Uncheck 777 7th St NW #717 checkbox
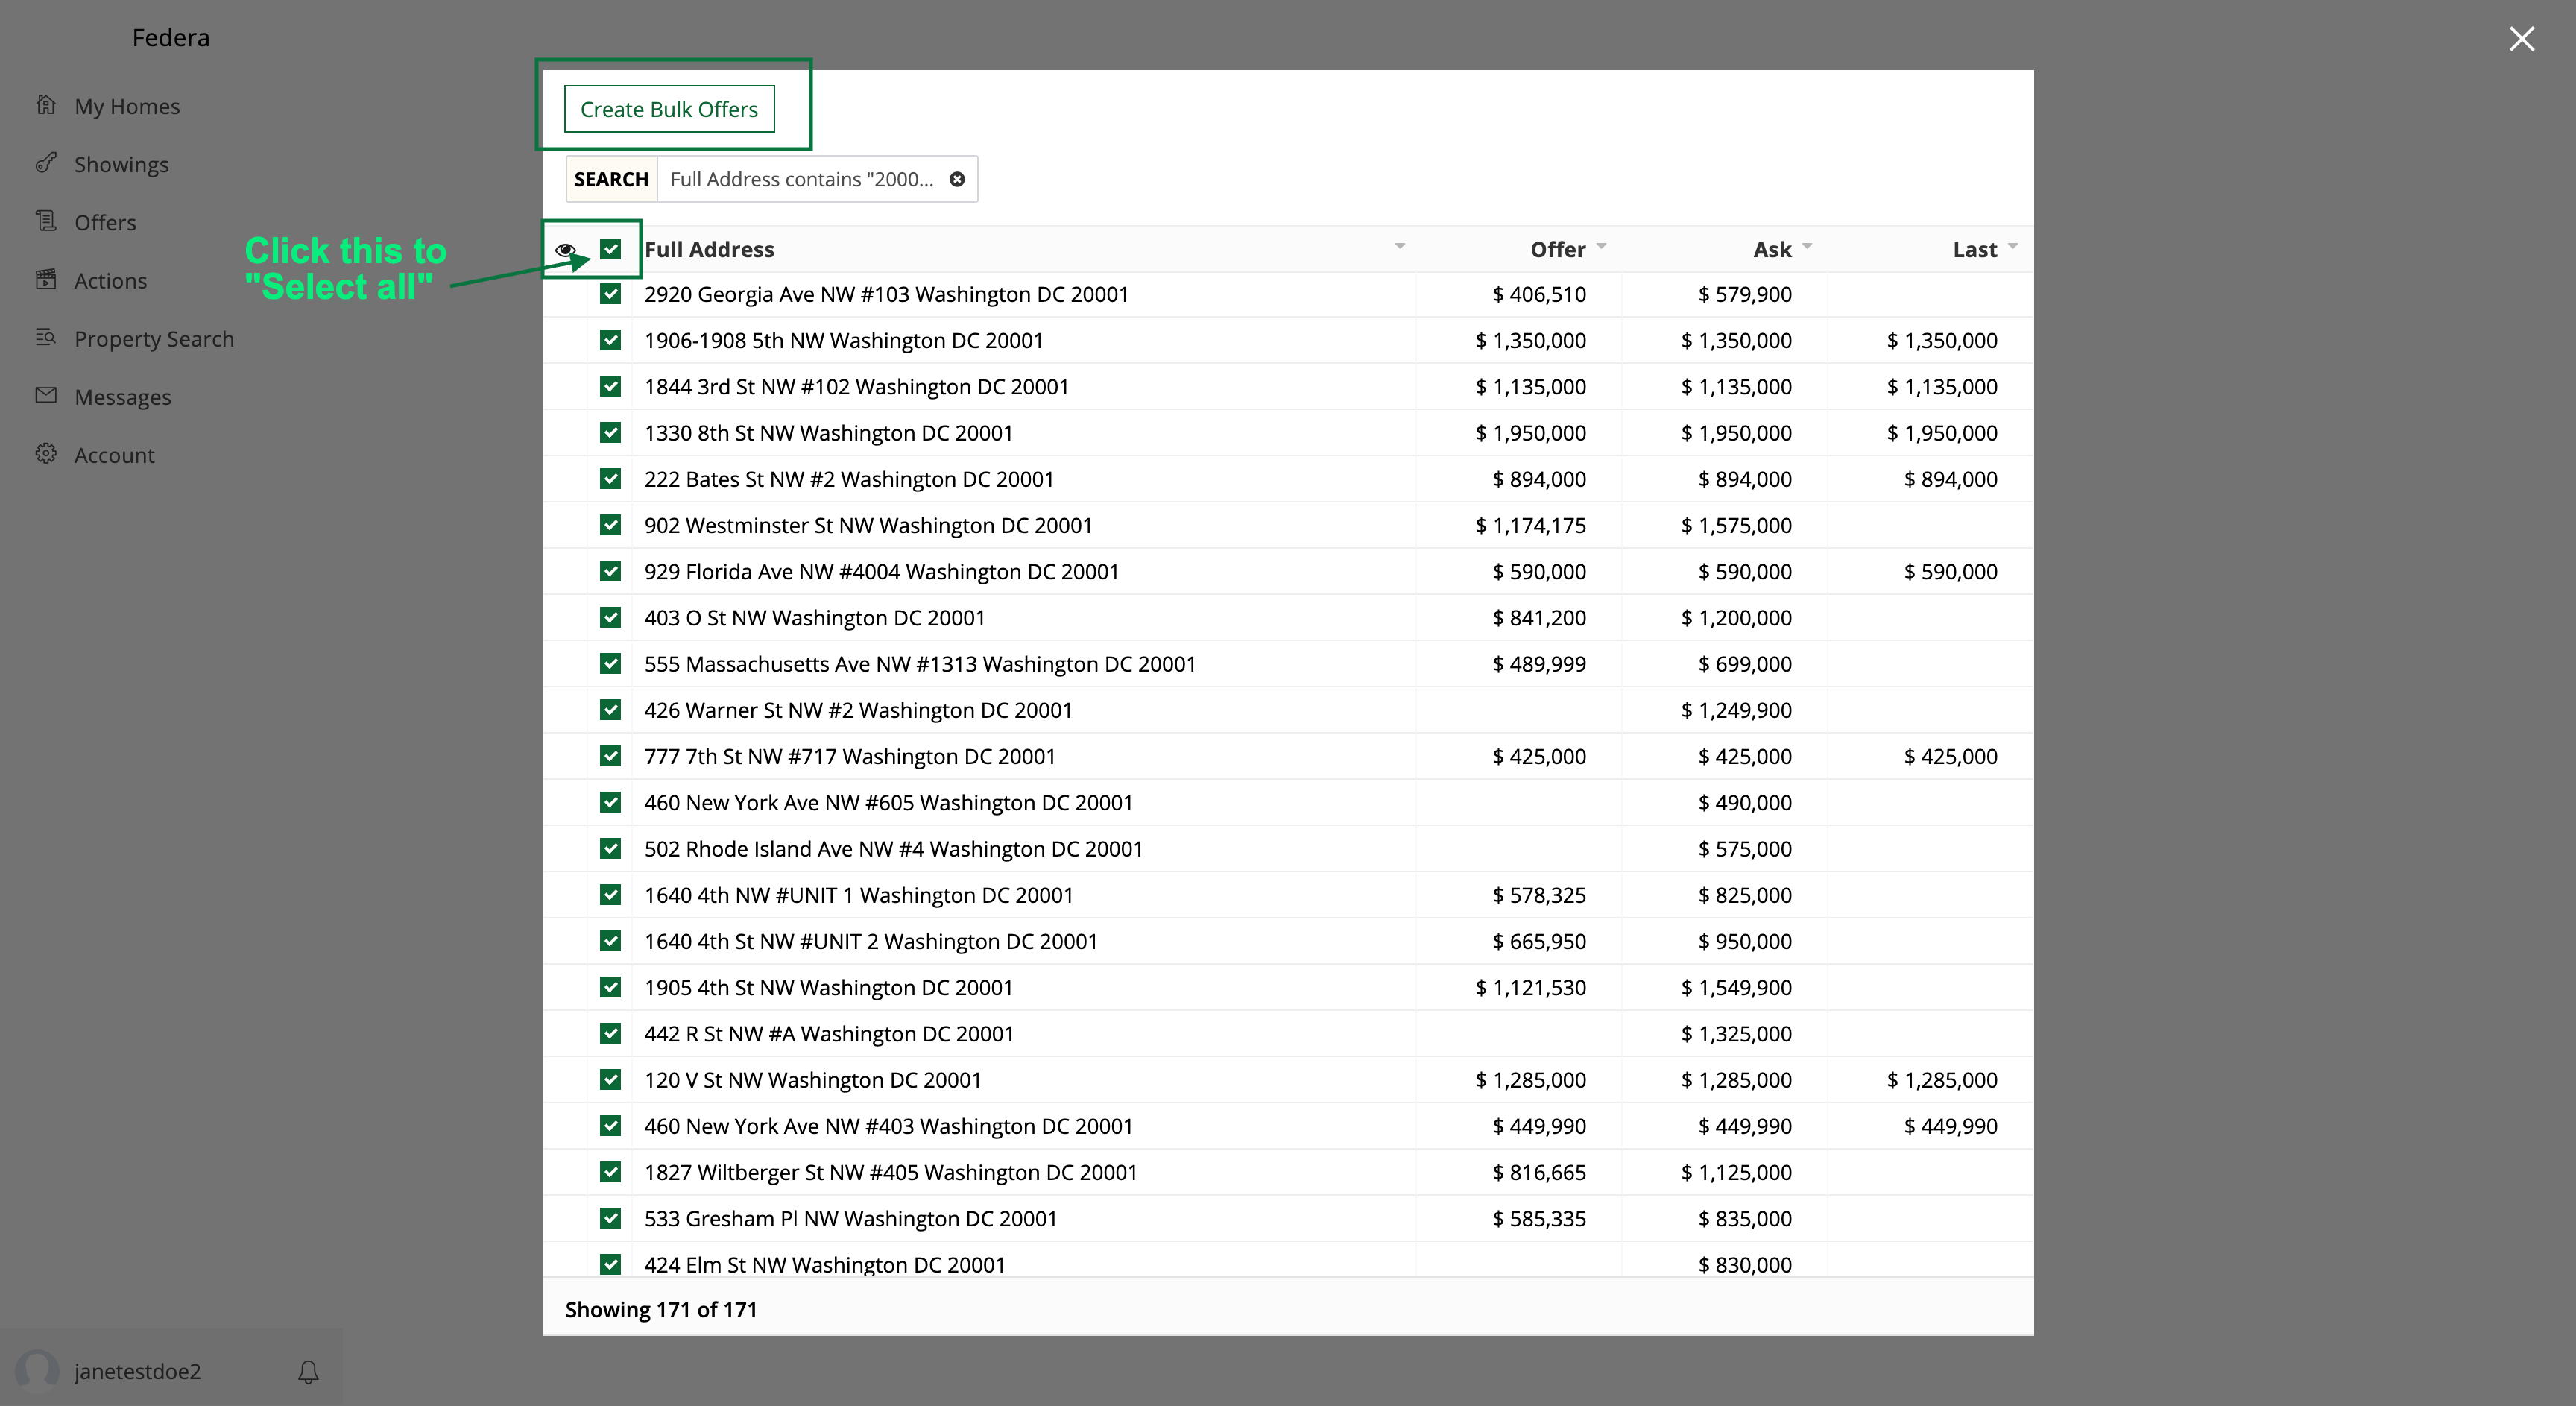 coord(610,756)
